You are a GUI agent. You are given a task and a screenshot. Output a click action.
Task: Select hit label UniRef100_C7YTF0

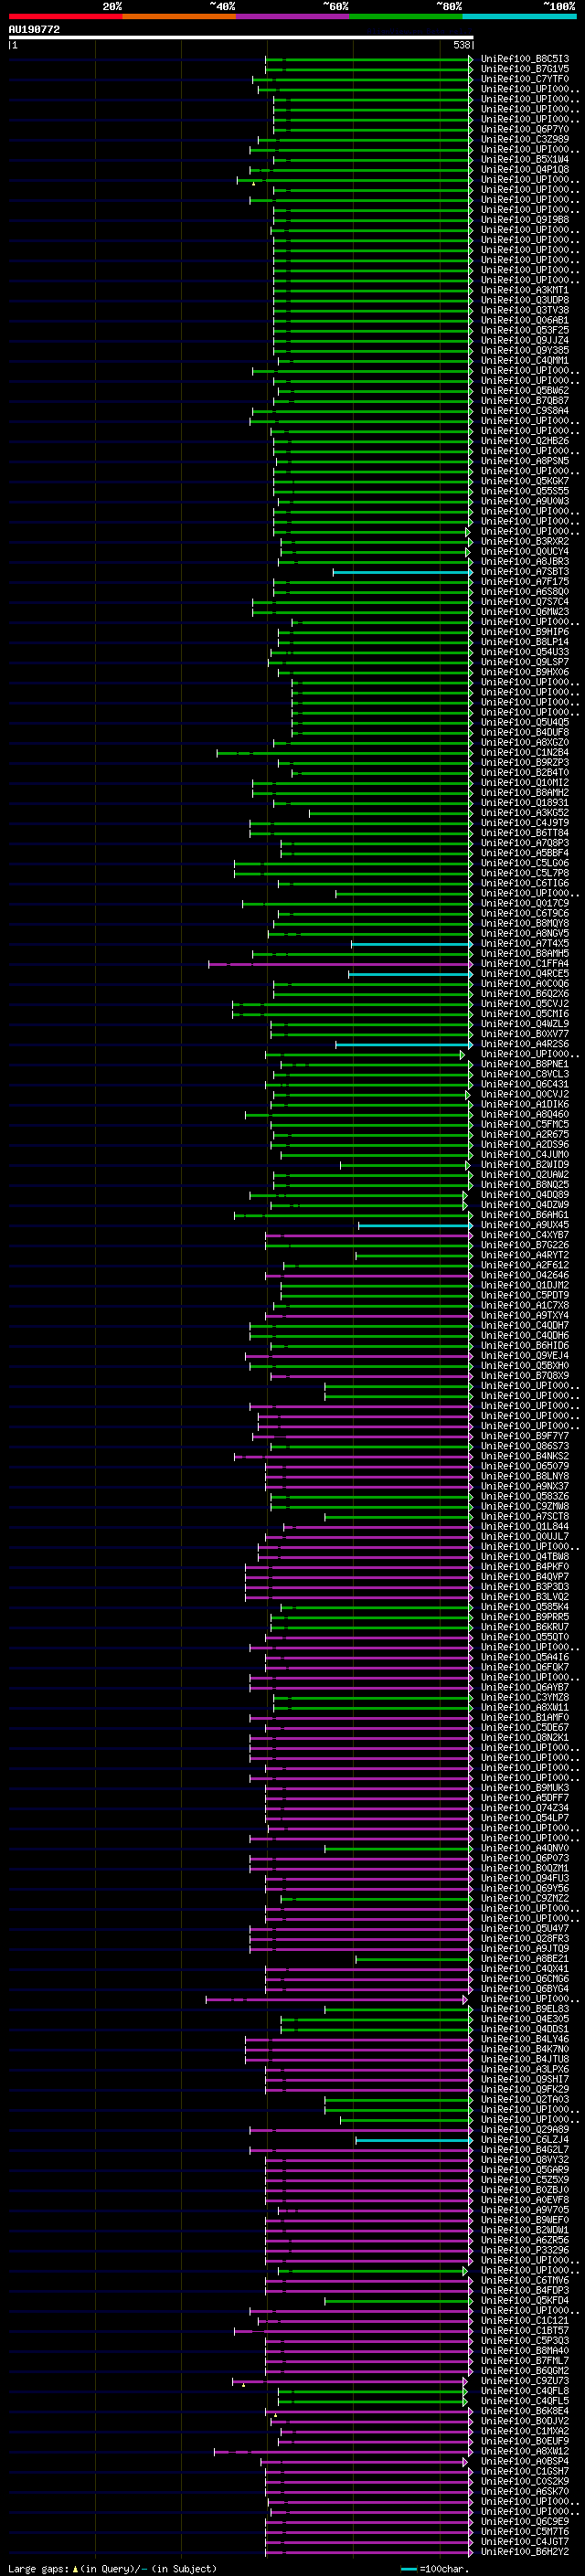pos(525,79)
